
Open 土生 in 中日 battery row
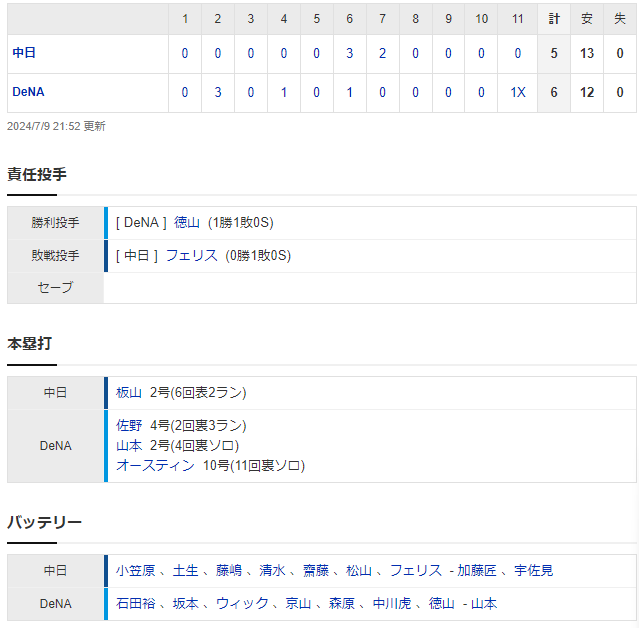[185, 571]
